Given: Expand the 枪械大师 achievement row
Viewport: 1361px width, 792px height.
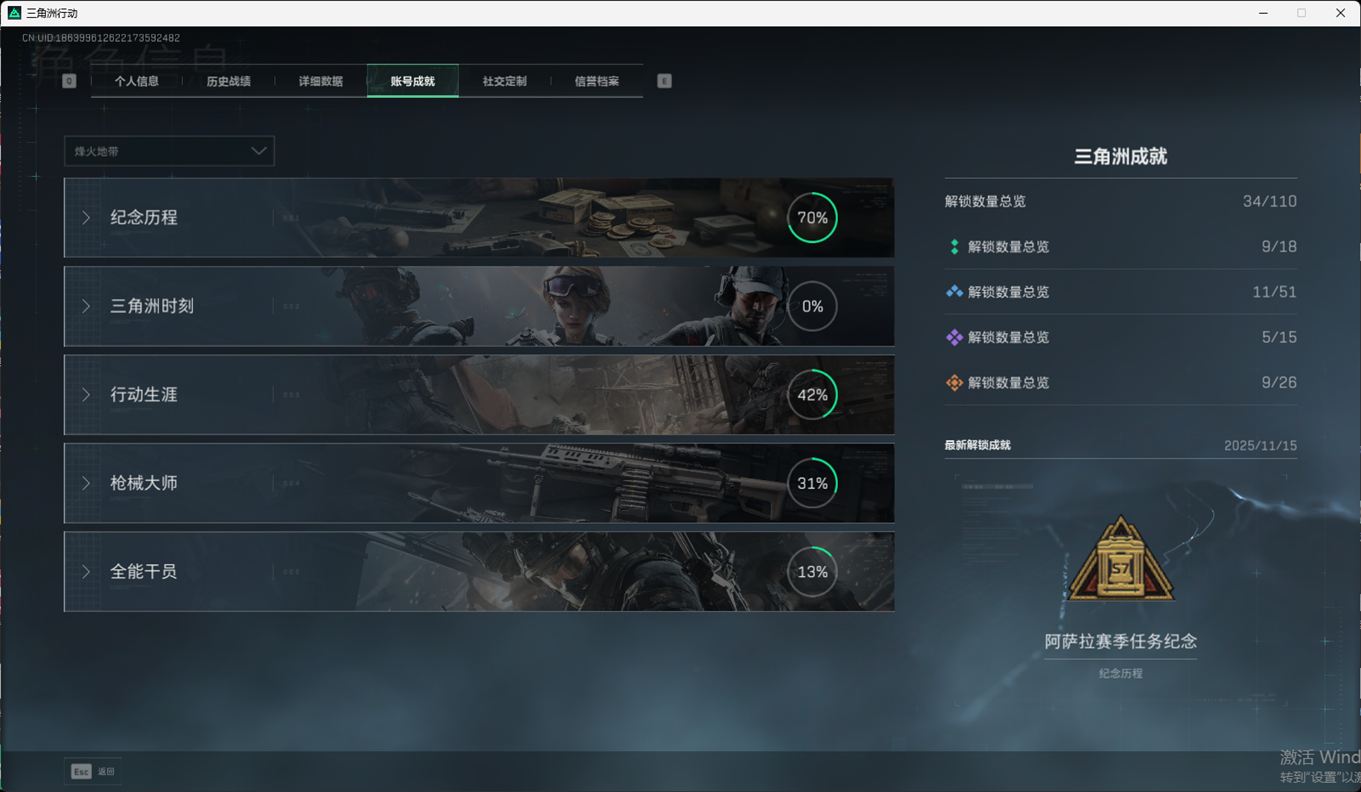Looking at the screenshot, I should [x=144, y=483].
